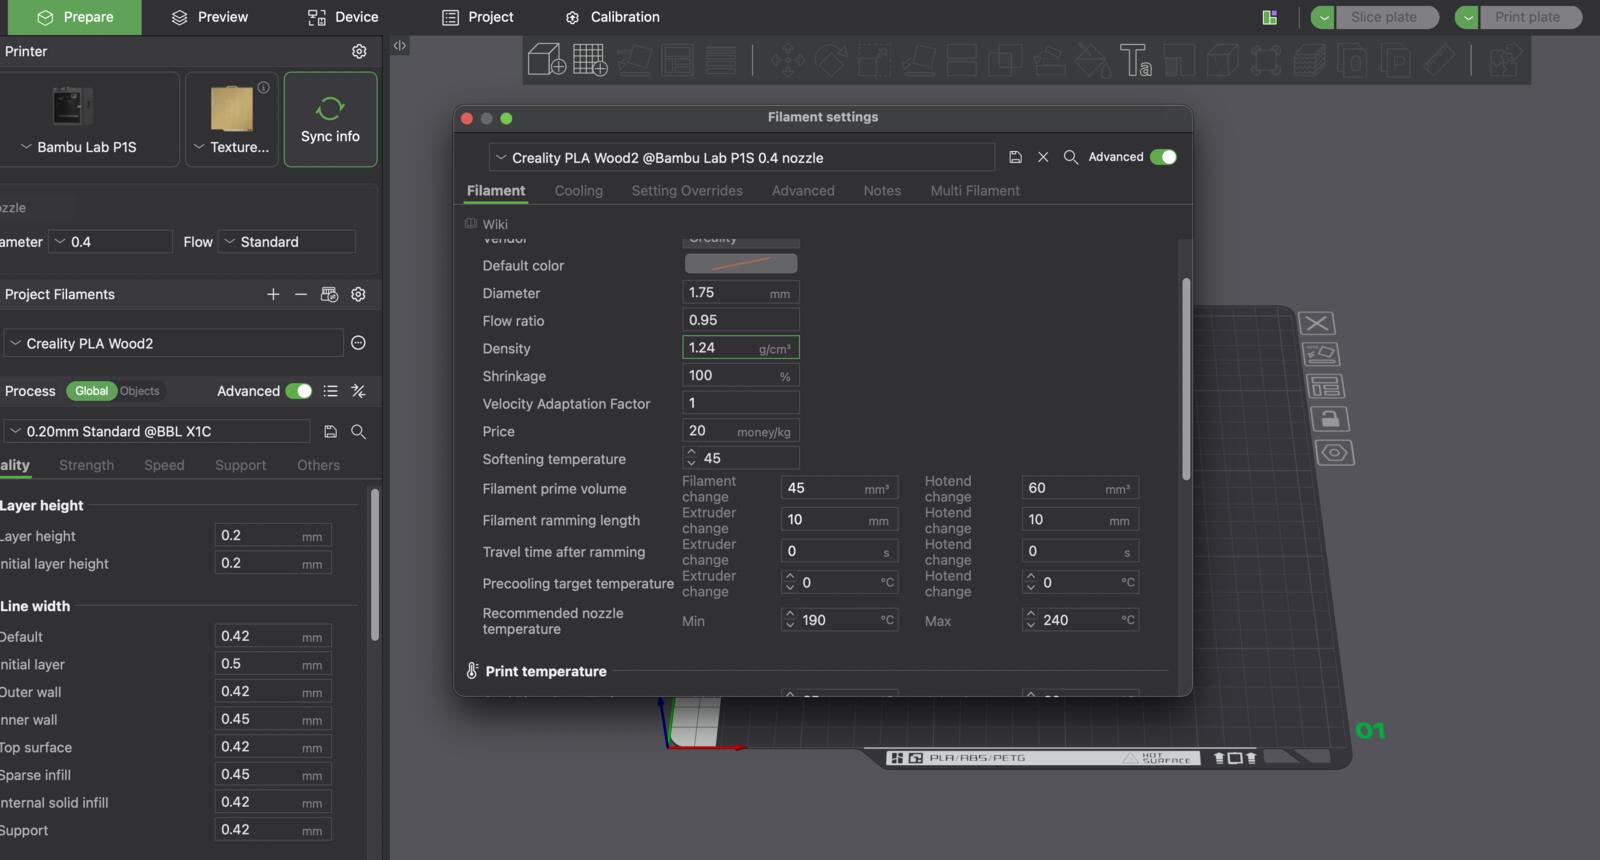Add a new project filament
Viewport: 1600px width, 860px height.
(x=273, y=294)
